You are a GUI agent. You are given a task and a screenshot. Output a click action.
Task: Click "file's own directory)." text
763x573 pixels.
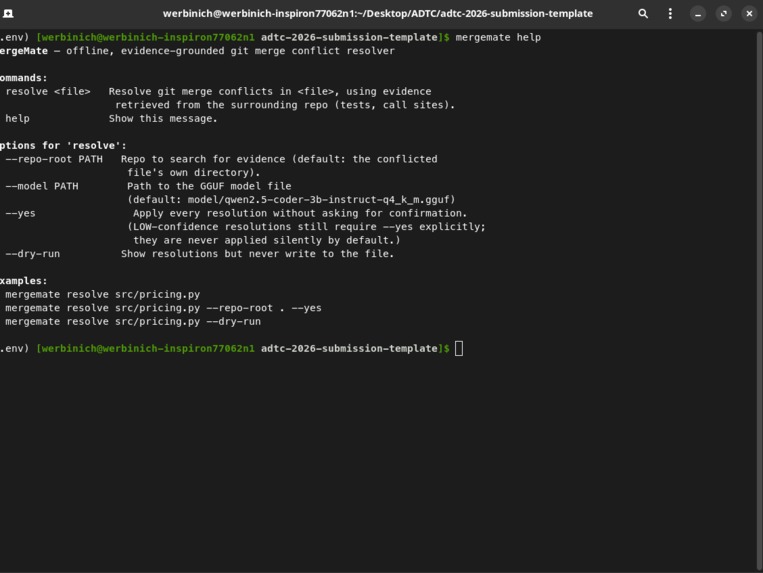pos(194,173)
